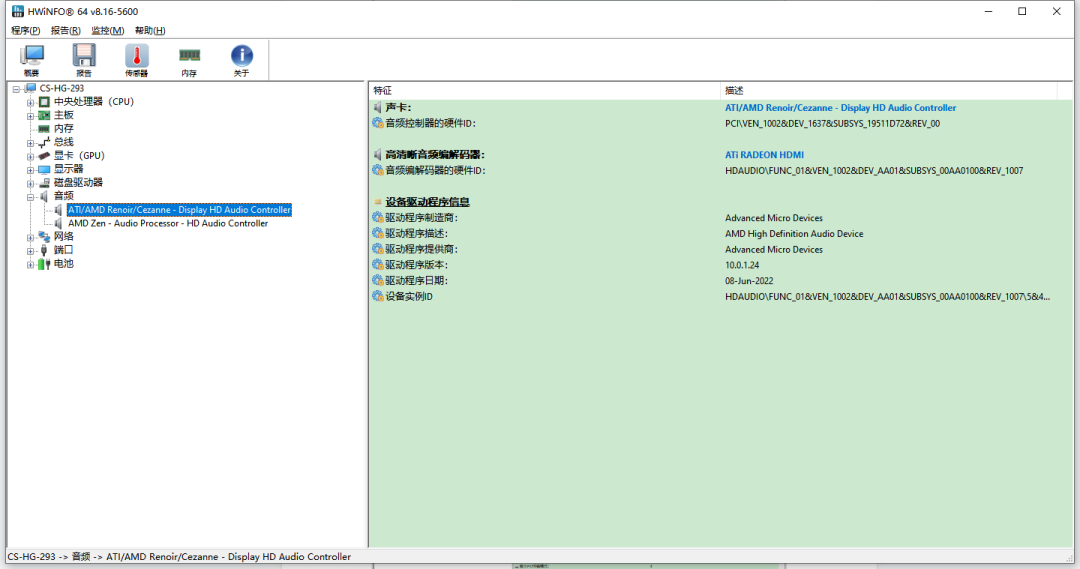
Task: Open the 内存 memory toolbar icon
Action: click(x=189, y=60)
